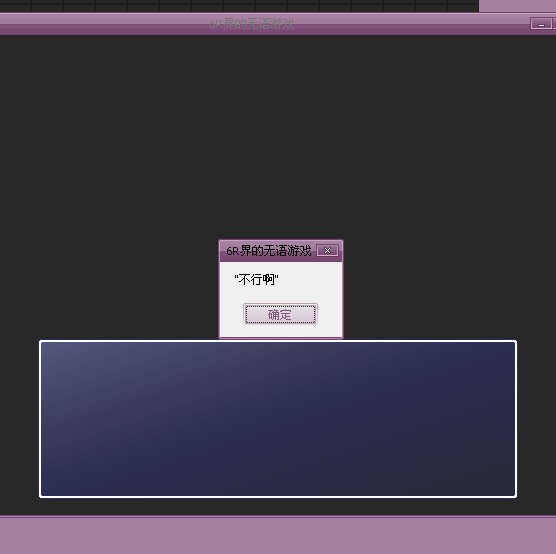Close the "不行啊" message dialog
The width and height of the screenshot is (556, 554).
pyautogui.click(x=327, y=251)
